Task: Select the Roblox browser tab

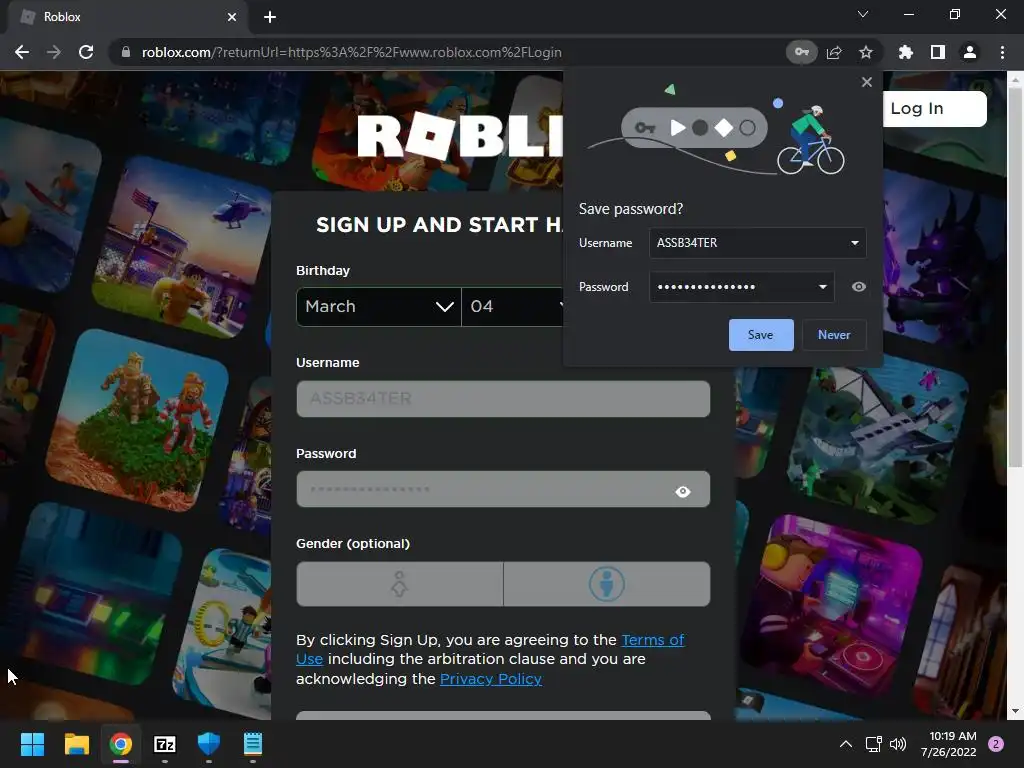Action: point(128,17)
